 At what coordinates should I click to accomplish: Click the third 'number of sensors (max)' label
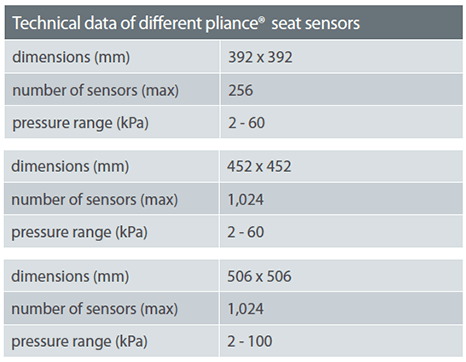pos(94,309)
